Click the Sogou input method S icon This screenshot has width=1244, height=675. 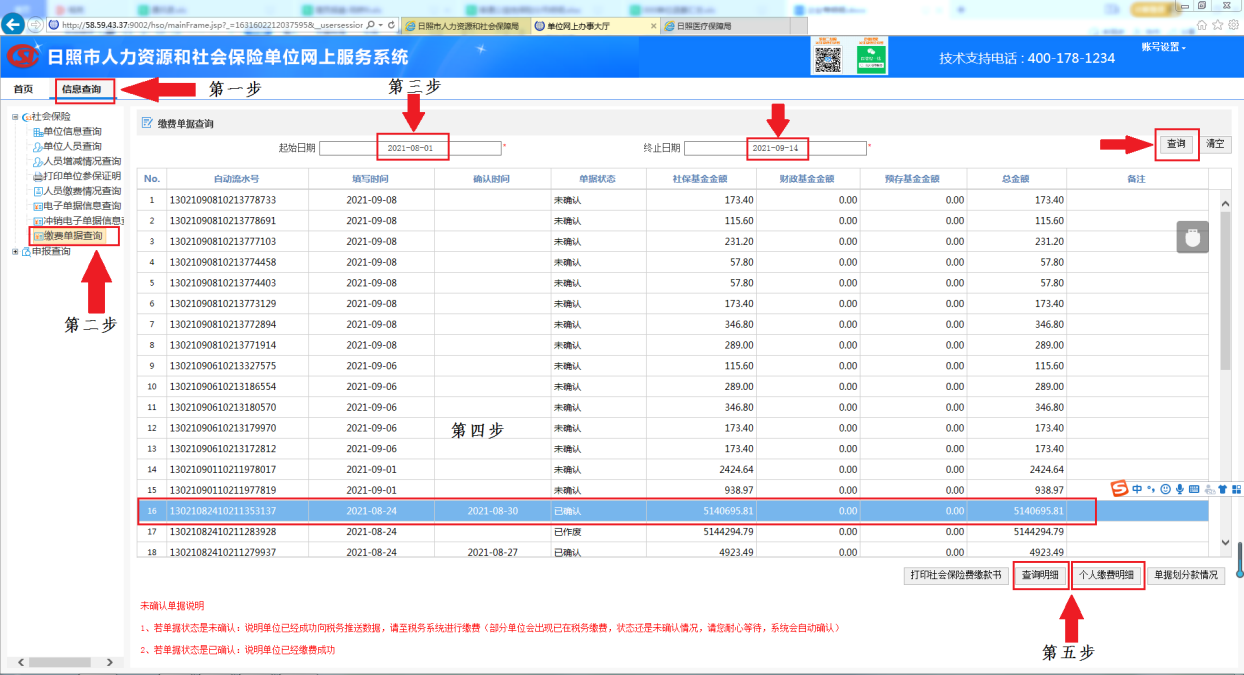click(x=1119, y=488)
